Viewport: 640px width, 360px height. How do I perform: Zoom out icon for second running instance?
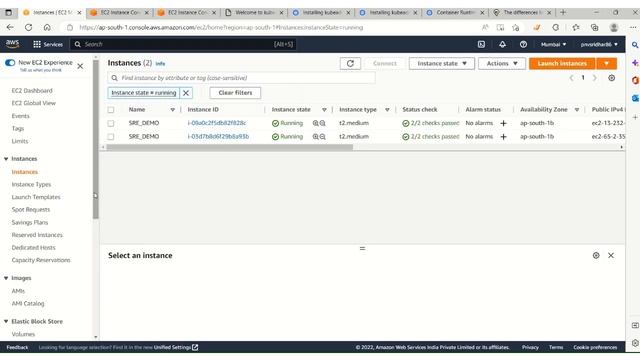[322, 136]
